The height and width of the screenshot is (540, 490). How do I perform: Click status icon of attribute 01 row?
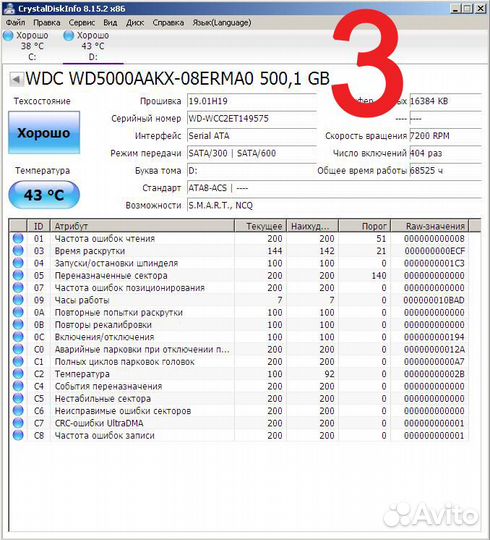(18, 238)
